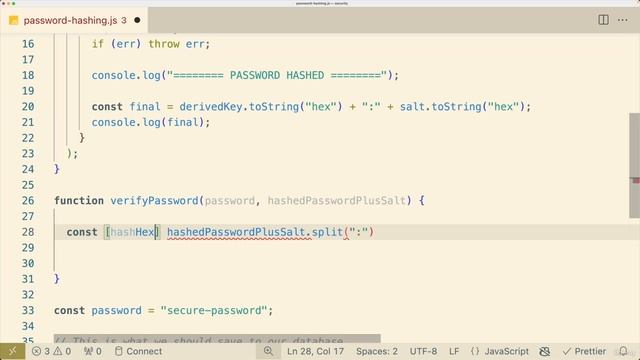Click the Copilot status icon beside JavaScript
640x360 pixels.
click(x=544, y=351)
